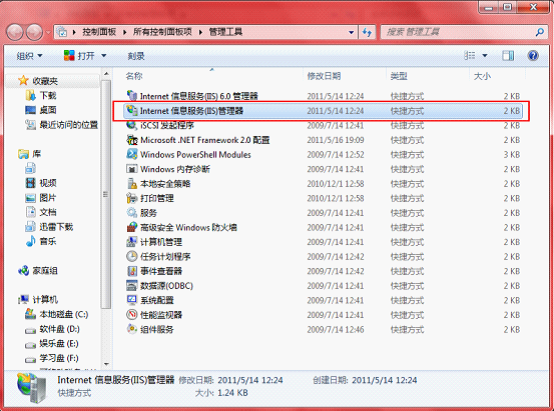Click the 性能监视器 icon
Image resolution: width=554 pixels, height=411 pixels.
(x=132, y=315)
